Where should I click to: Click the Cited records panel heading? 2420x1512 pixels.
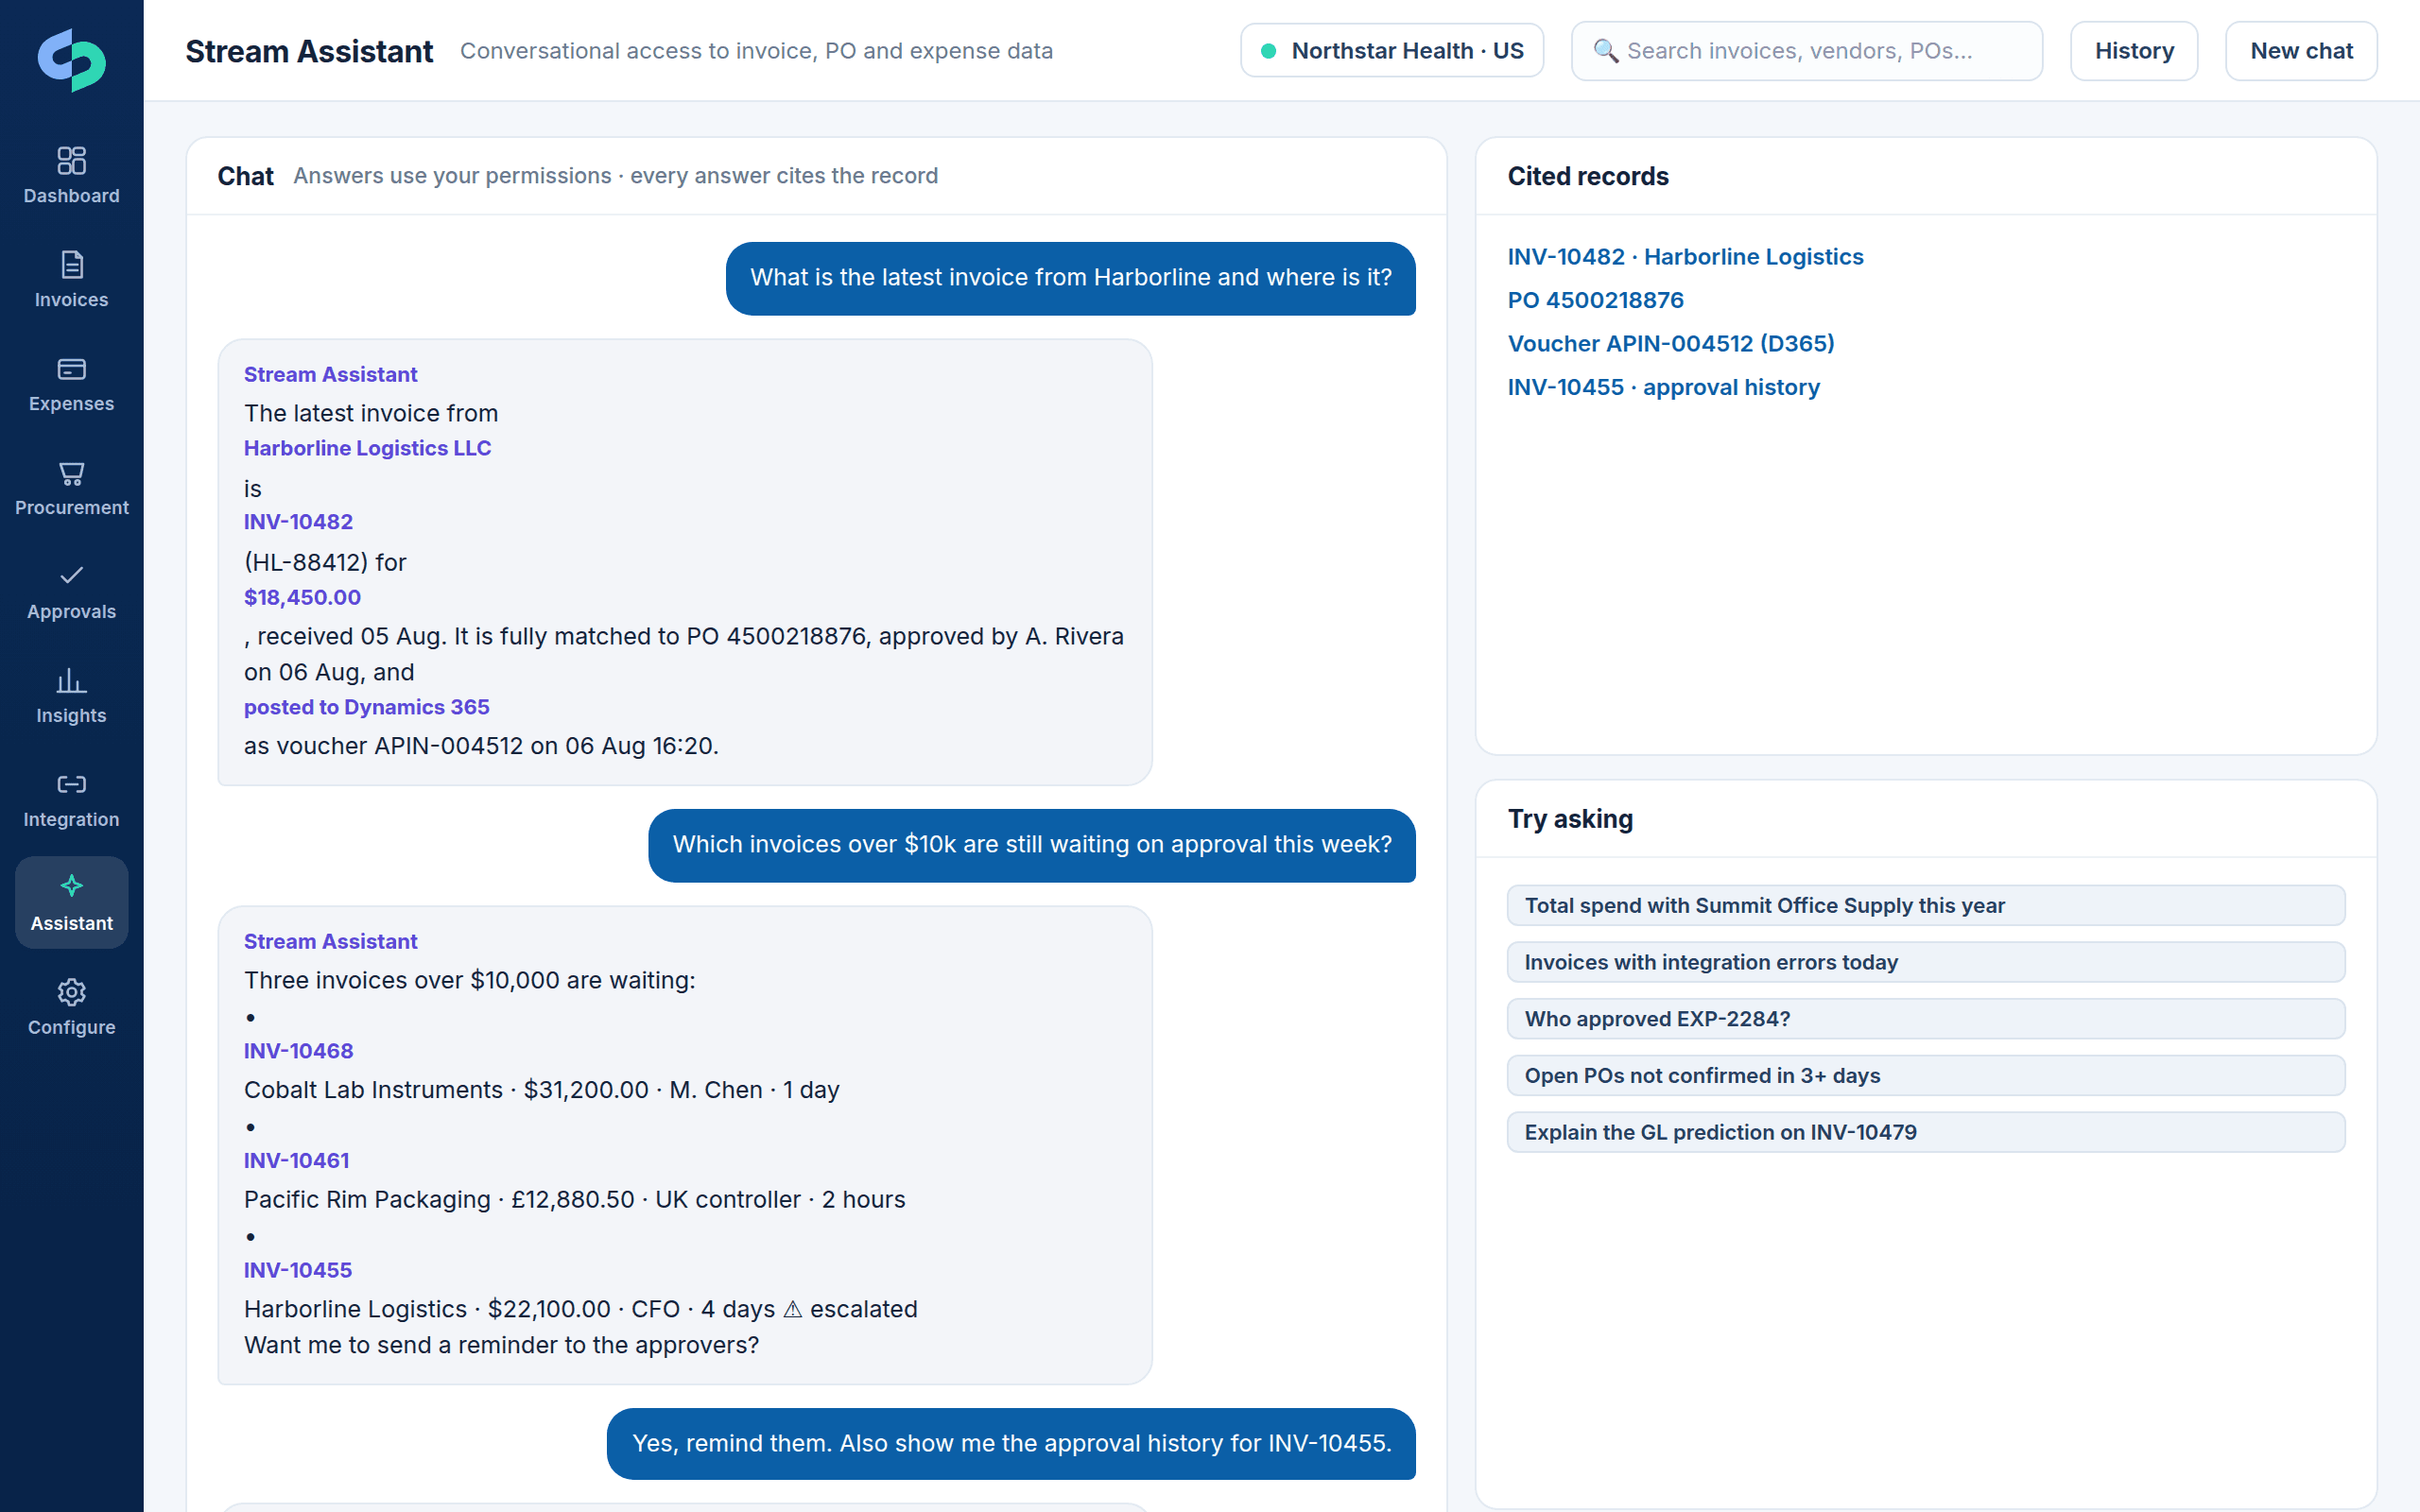click(x=1588, y=177)
